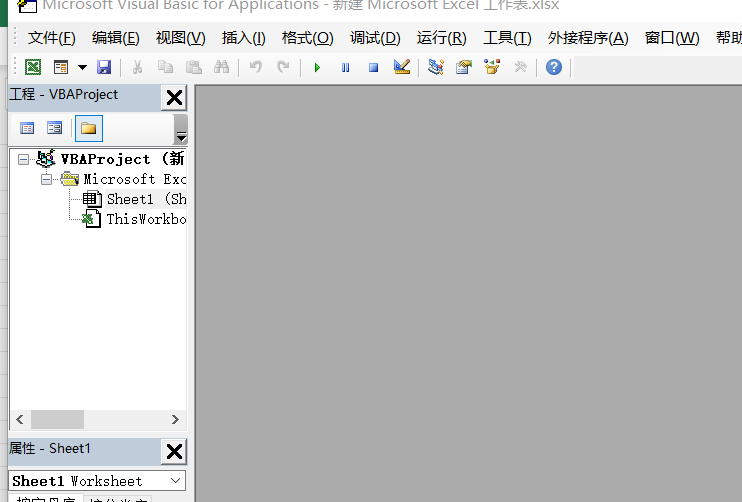Open the 调试(D) menu
742x502 pixels.
point(375,37)
